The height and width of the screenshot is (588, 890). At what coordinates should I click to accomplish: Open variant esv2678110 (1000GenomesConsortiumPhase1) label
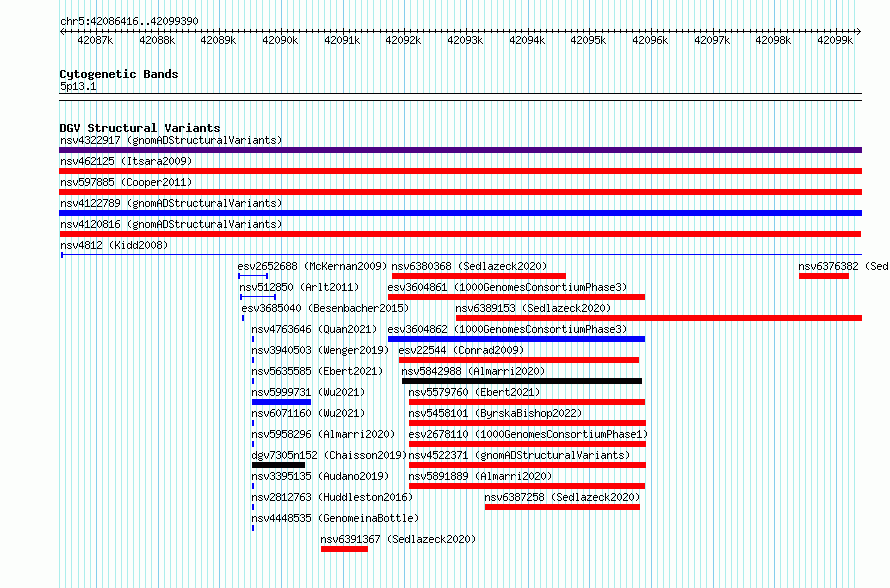(x=528, y=434)
